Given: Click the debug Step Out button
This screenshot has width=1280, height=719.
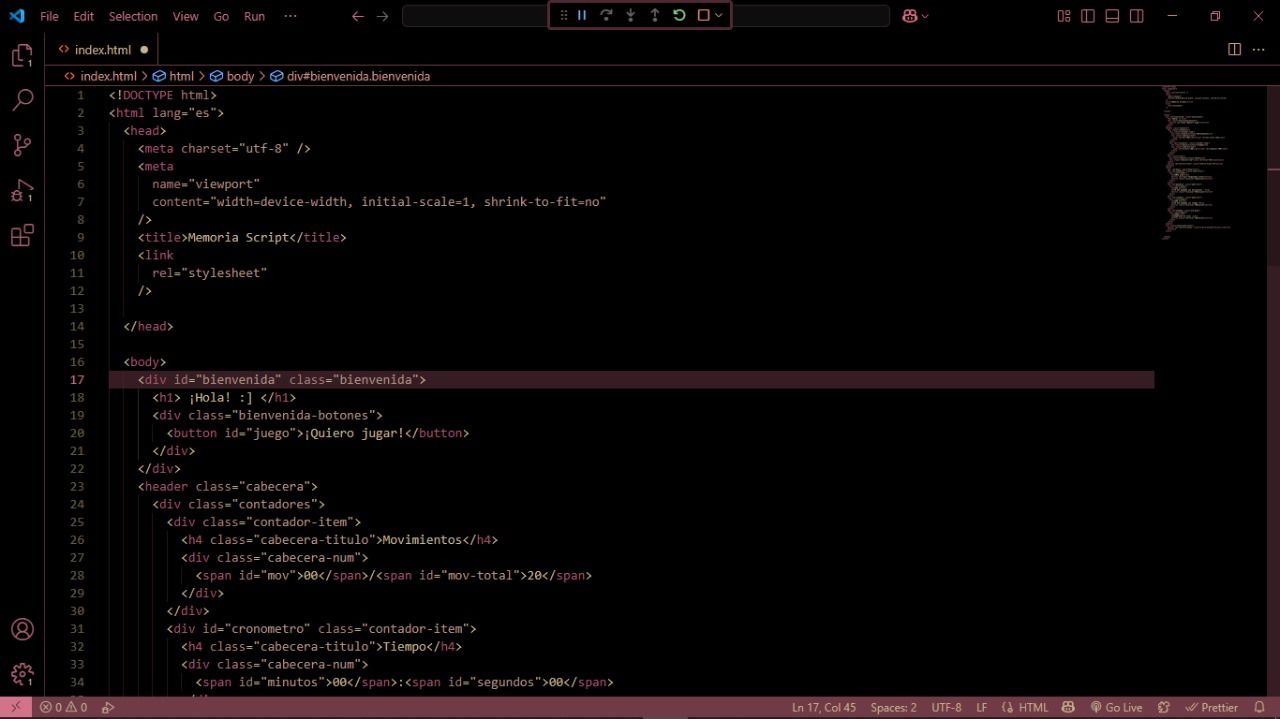Looking at the screenshot, I should [x=655, y=15].
